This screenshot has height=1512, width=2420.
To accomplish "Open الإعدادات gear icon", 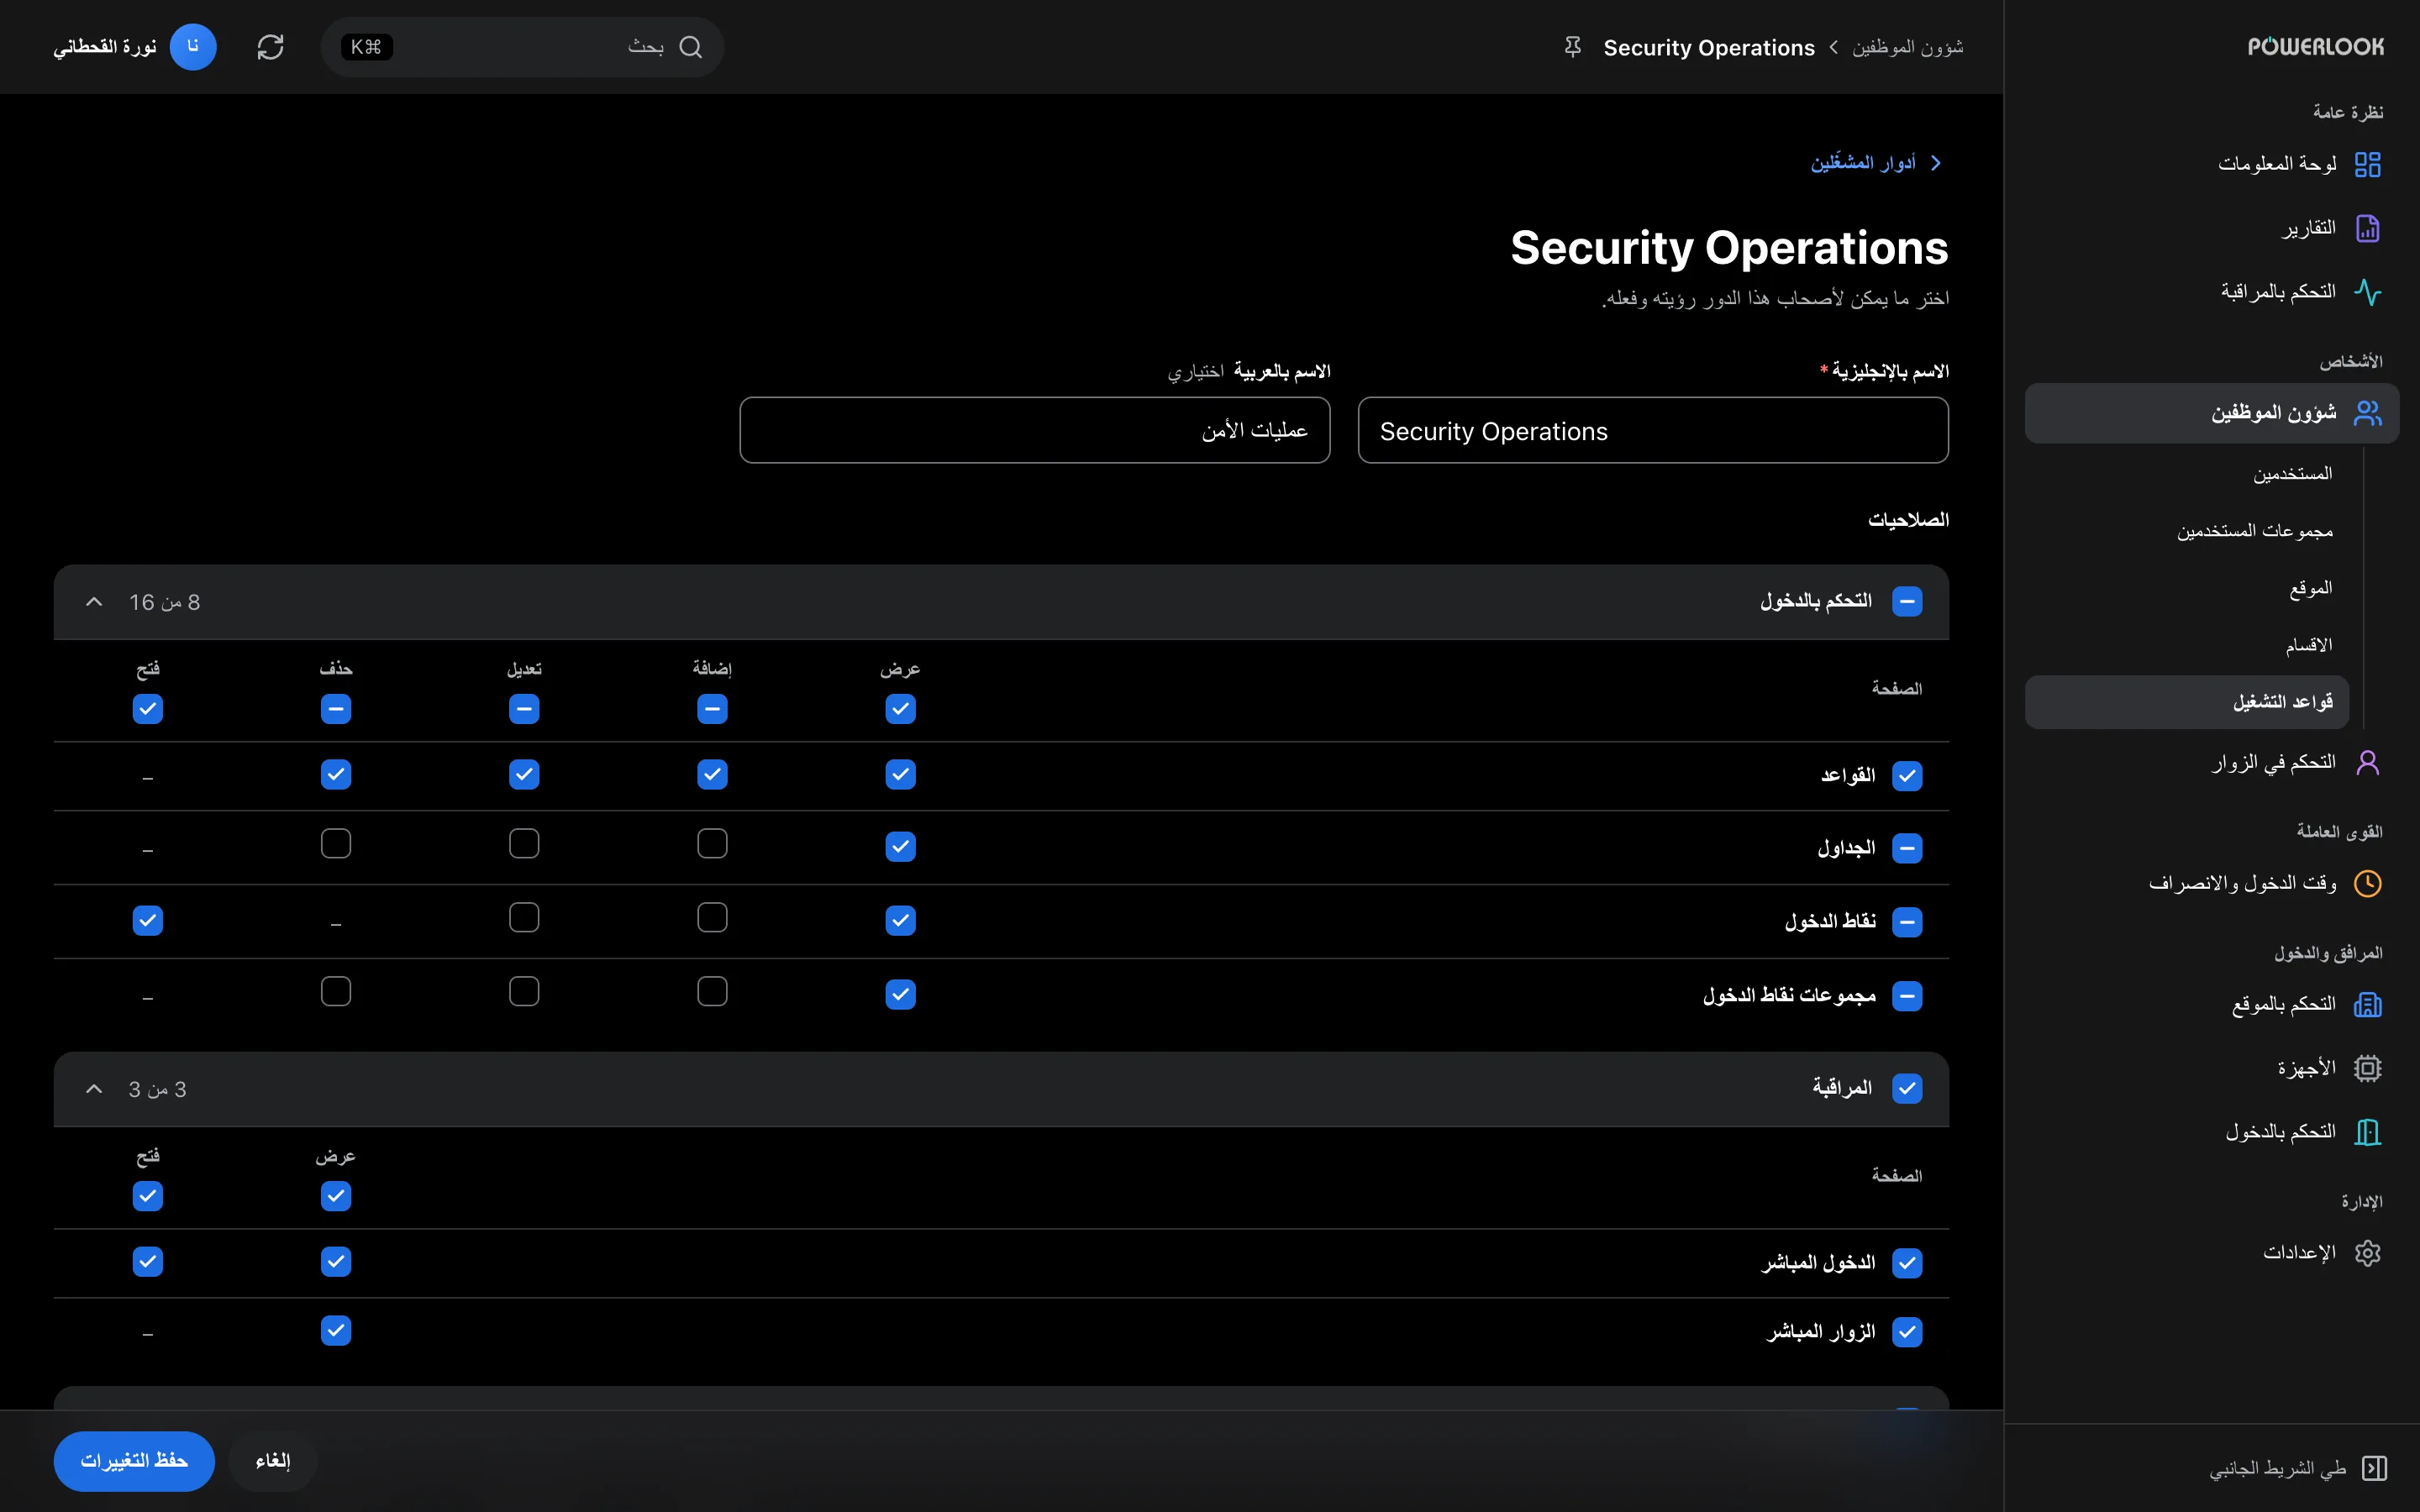I will click(2367, 1253).
